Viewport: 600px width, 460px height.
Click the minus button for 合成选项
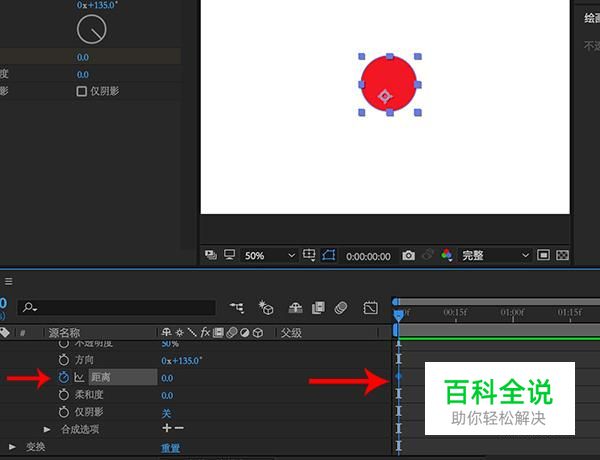[179, 428]
